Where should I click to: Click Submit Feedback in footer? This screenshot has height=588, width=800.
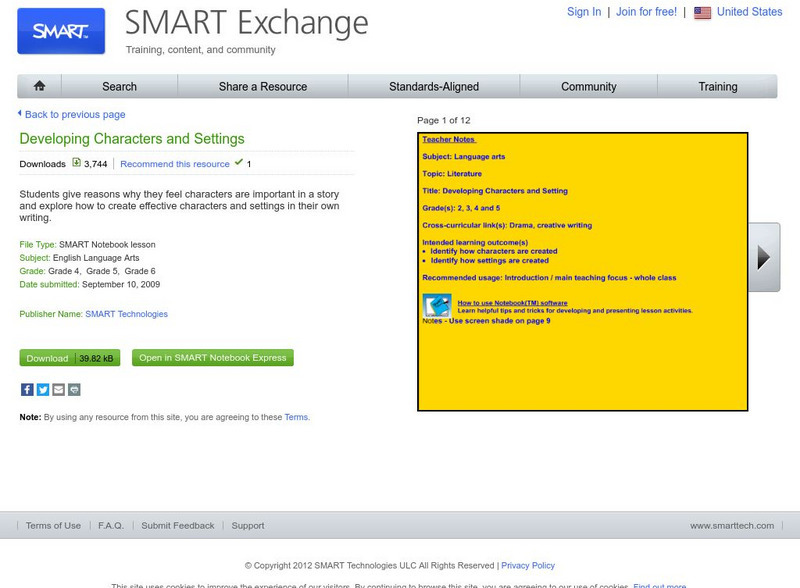point(178,525)
